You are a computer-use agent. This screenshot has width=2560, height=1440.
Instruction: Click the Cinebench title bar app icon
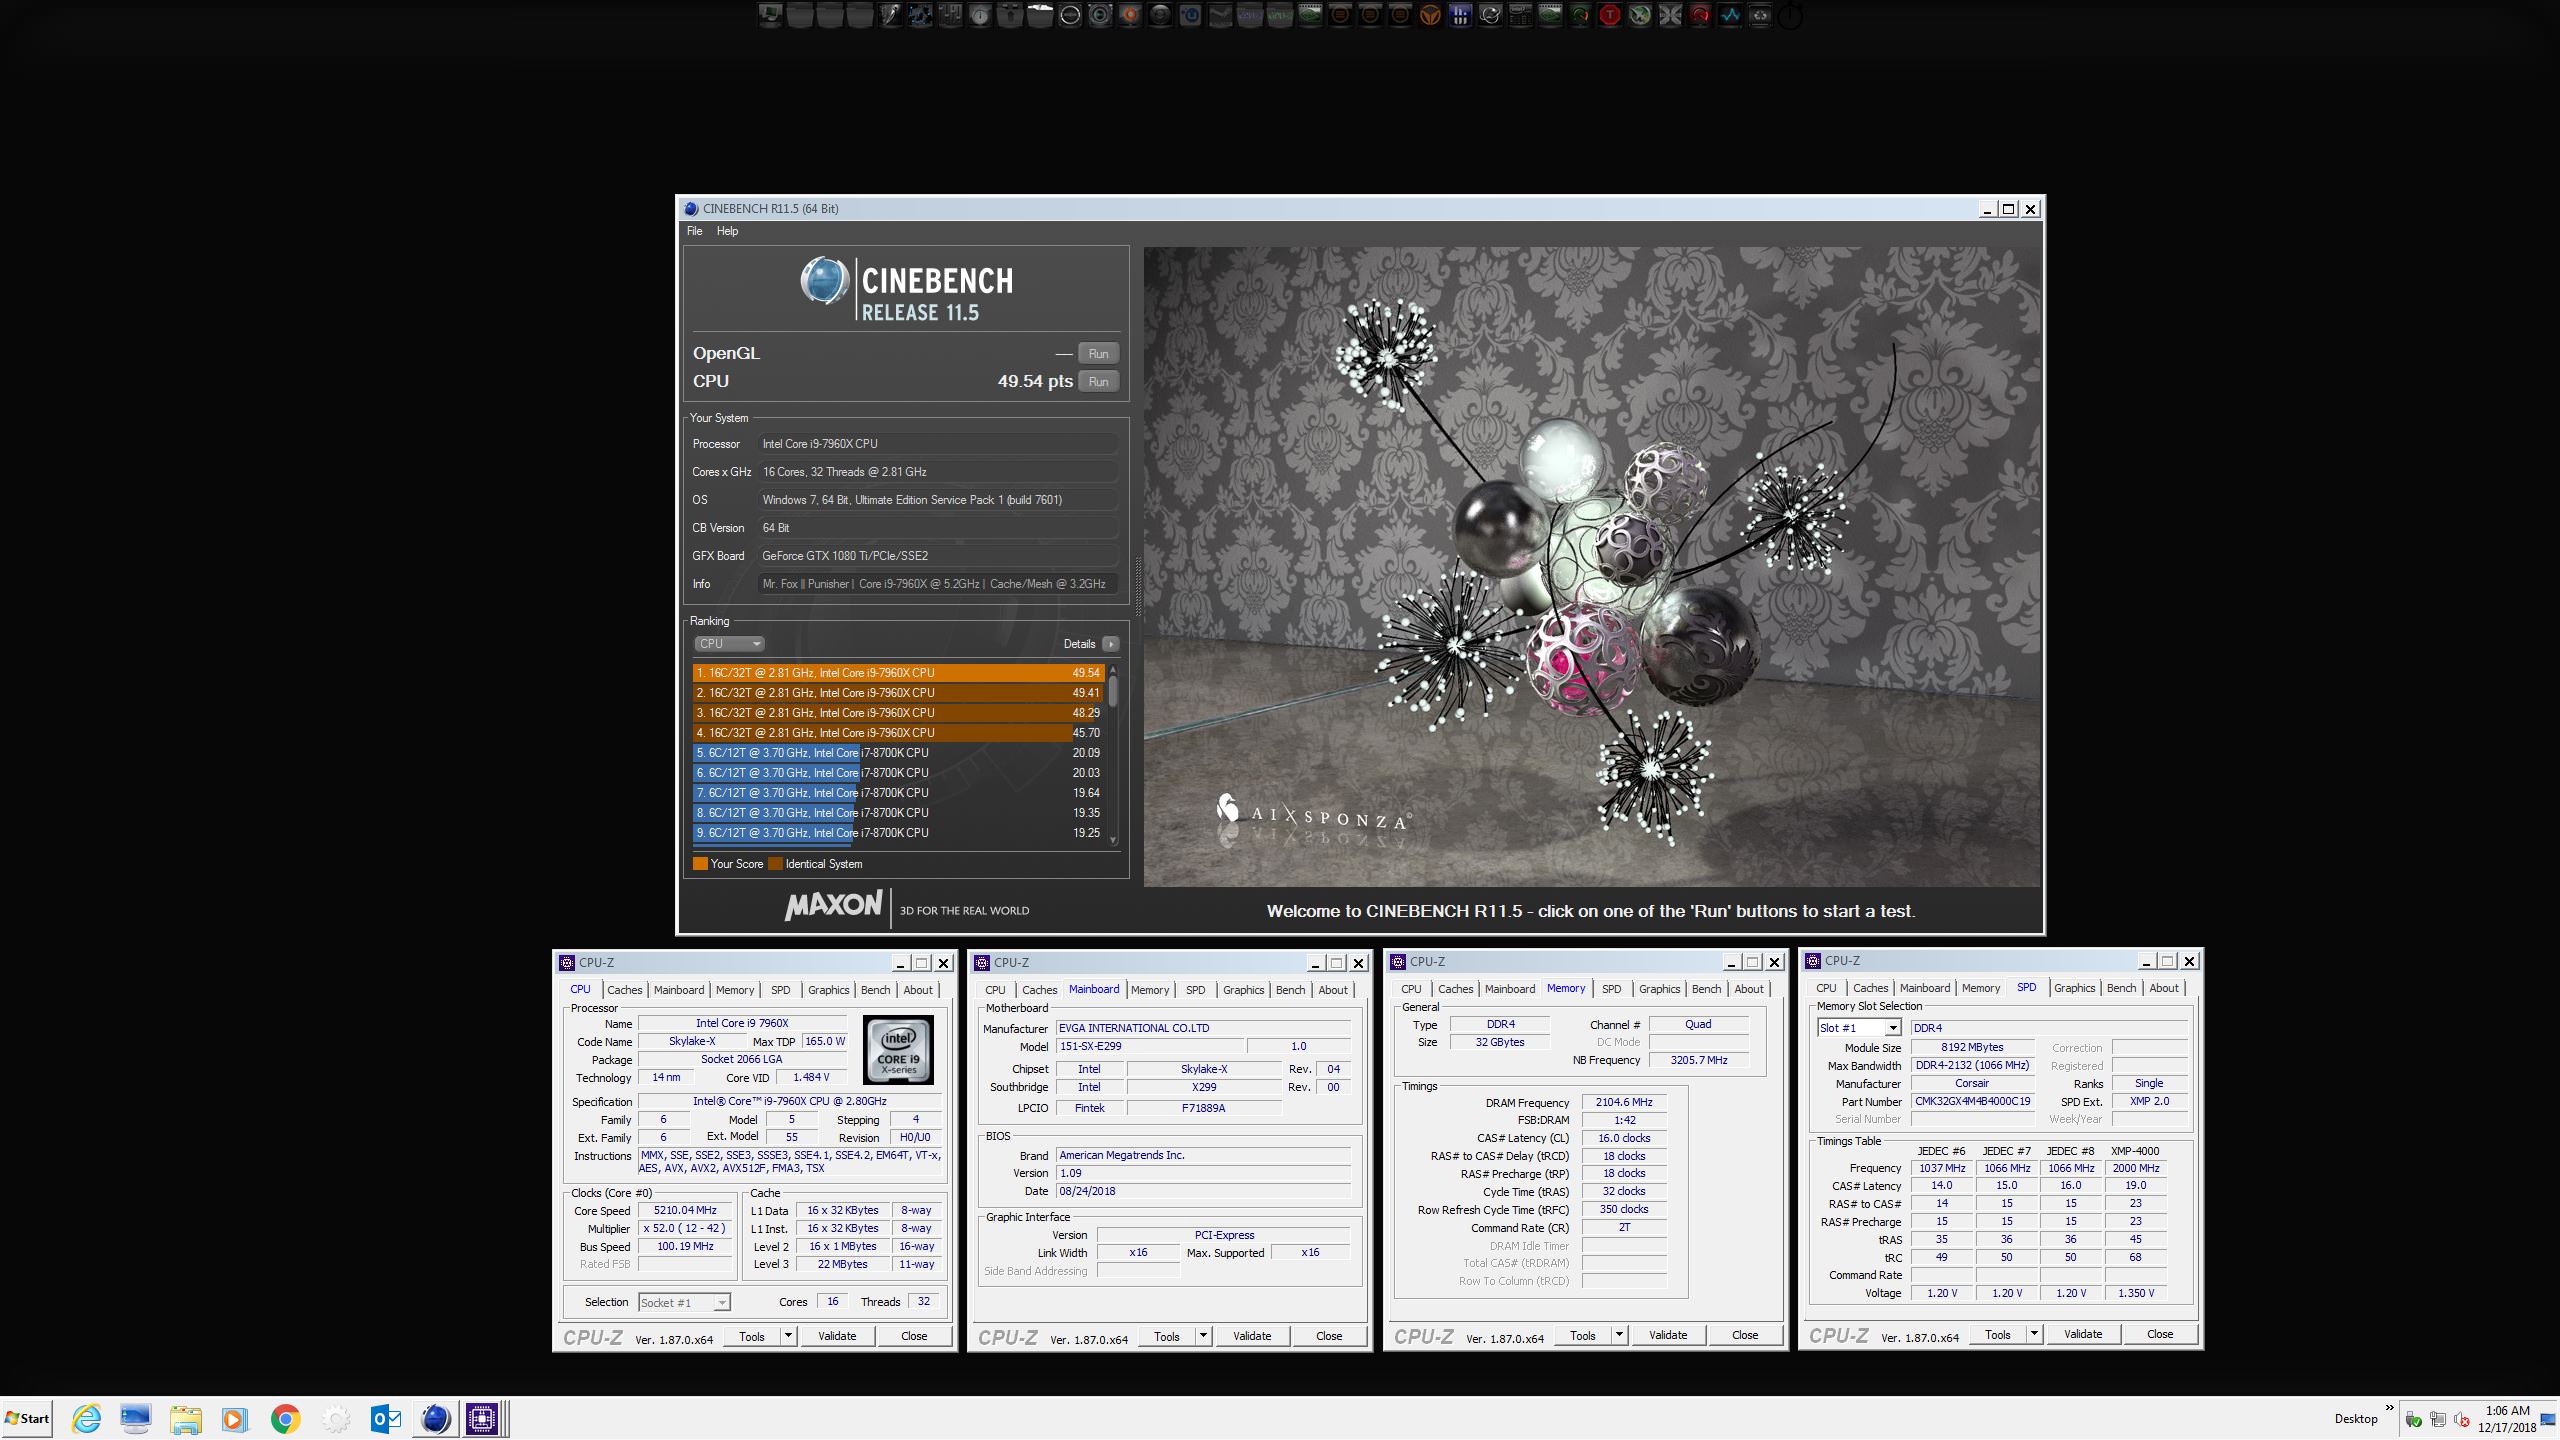[x=690, y=209]
